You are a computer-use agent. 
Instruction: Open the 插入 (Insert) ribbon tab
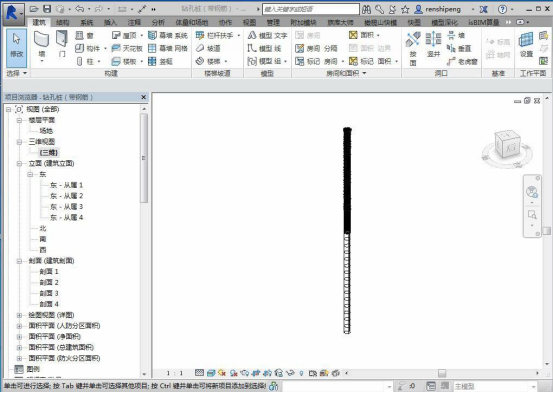110,22
